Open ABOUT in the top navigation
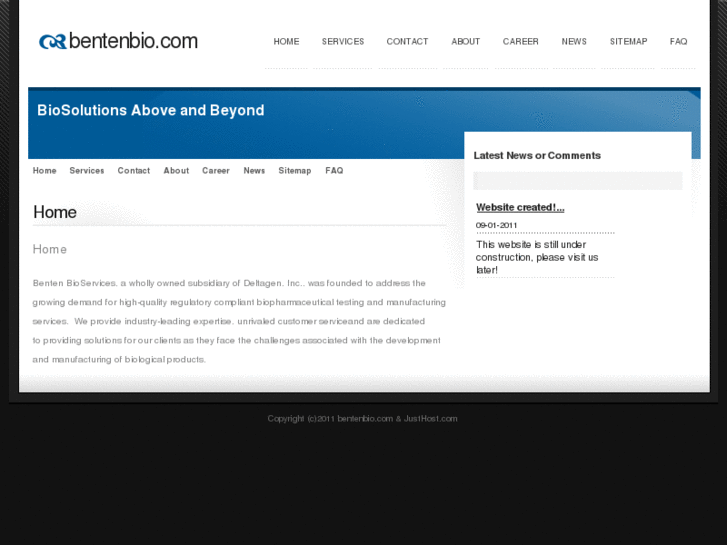Screen dimensions: 727x545 point(466,42)
